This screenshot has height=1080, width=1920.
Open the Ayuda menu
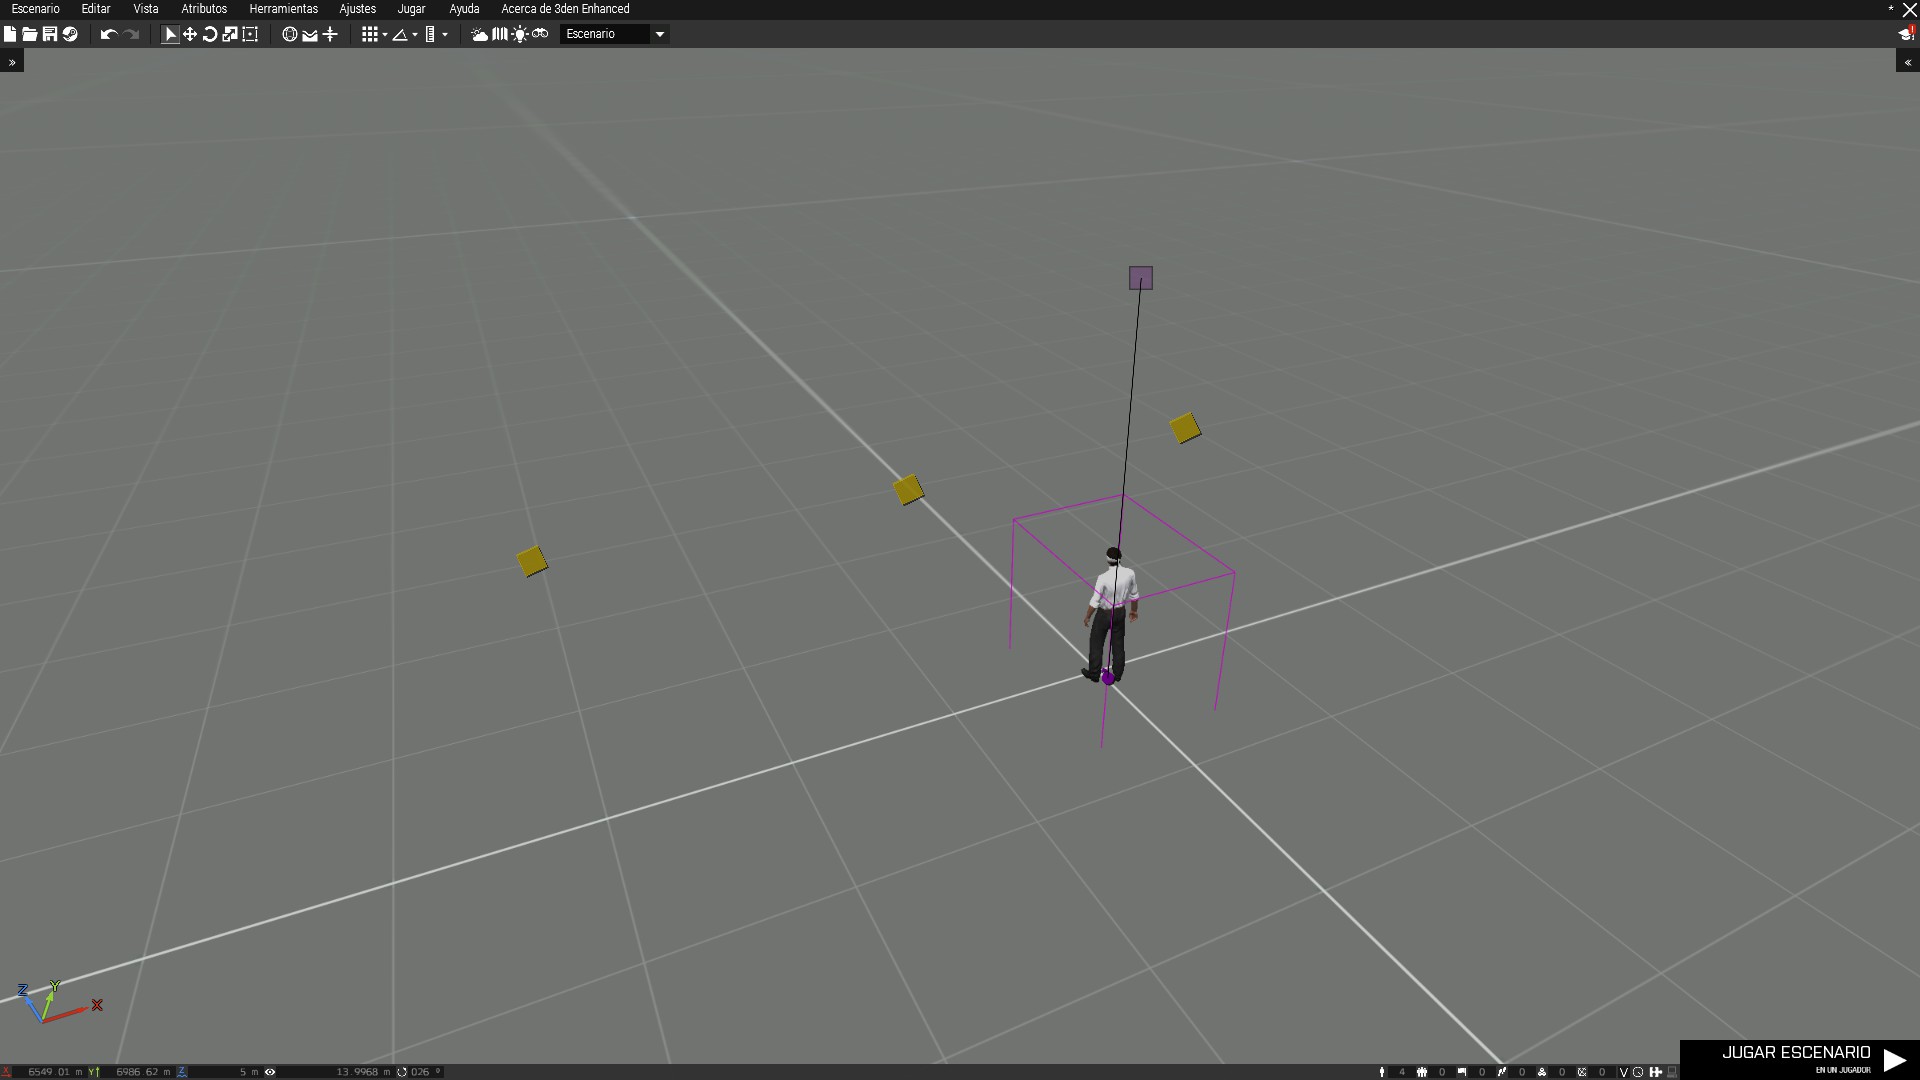[464, 9]
